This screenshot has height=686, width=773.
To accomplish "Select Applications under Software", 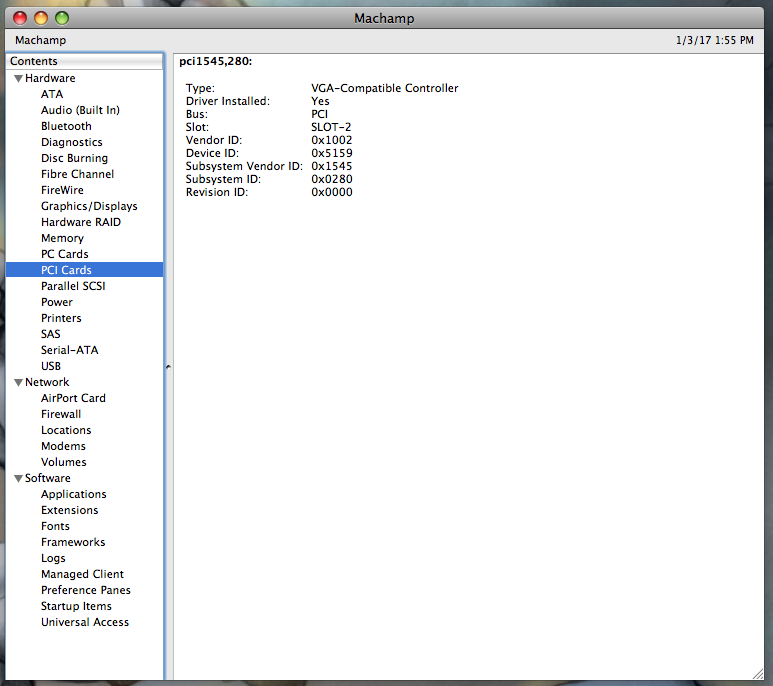I will point(73,494).
